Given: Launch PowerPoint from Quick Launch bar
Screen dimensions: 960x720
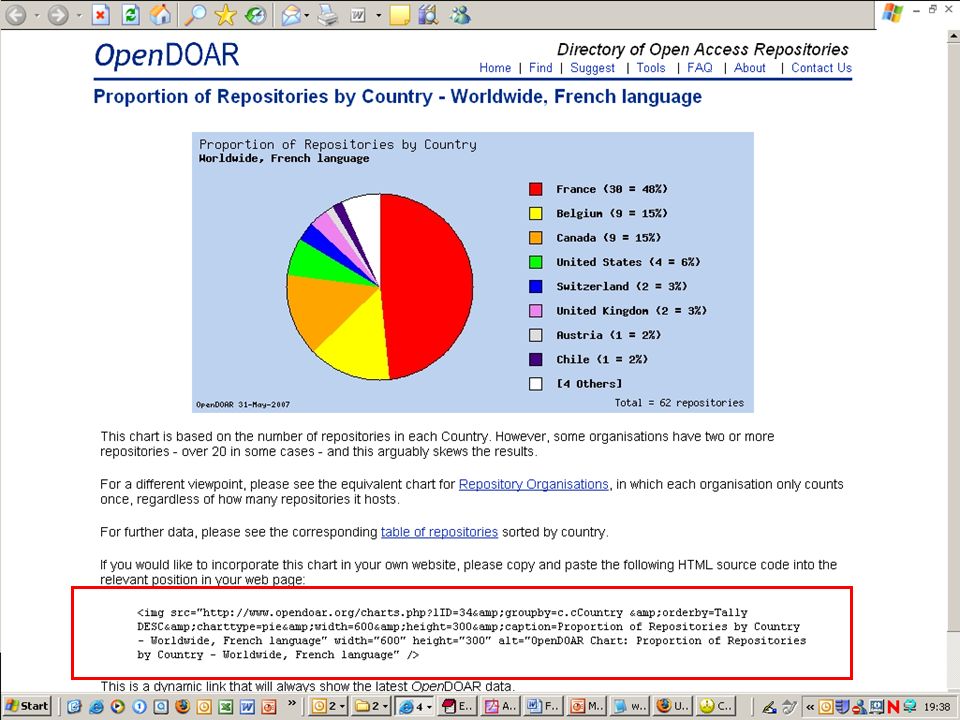Looking at the screenshot, I should click(269, 707).
